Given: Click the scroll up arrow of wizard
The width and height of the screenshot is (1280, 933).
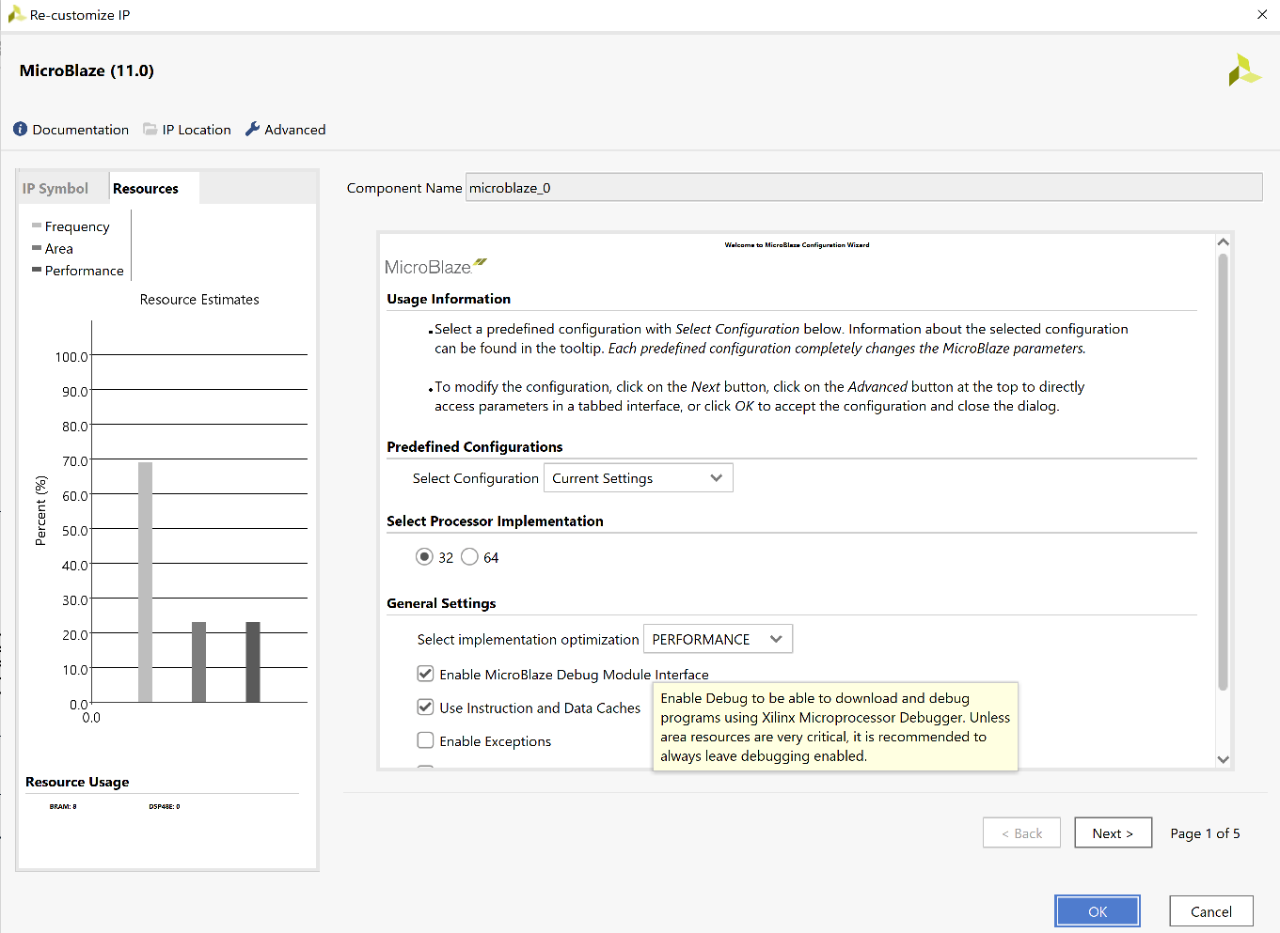Looking at the screenshot, I should [x=1222, y=243].
